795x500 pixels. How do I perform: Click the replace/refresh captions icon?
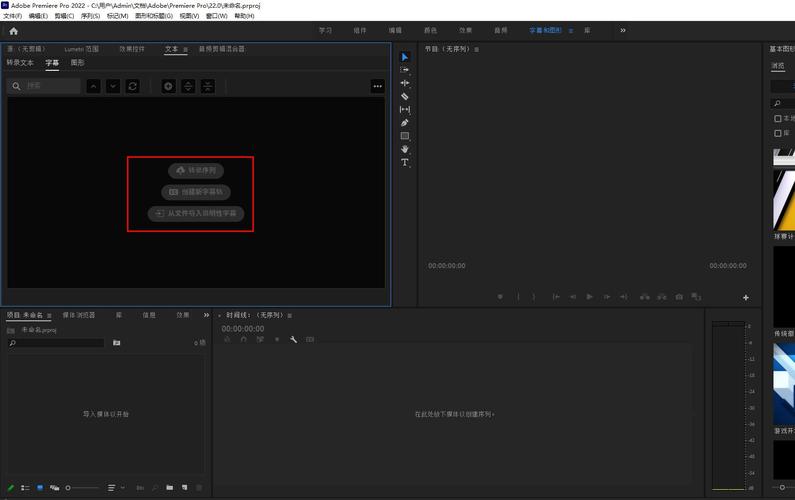pyautogui.click(x=133, y=86)
